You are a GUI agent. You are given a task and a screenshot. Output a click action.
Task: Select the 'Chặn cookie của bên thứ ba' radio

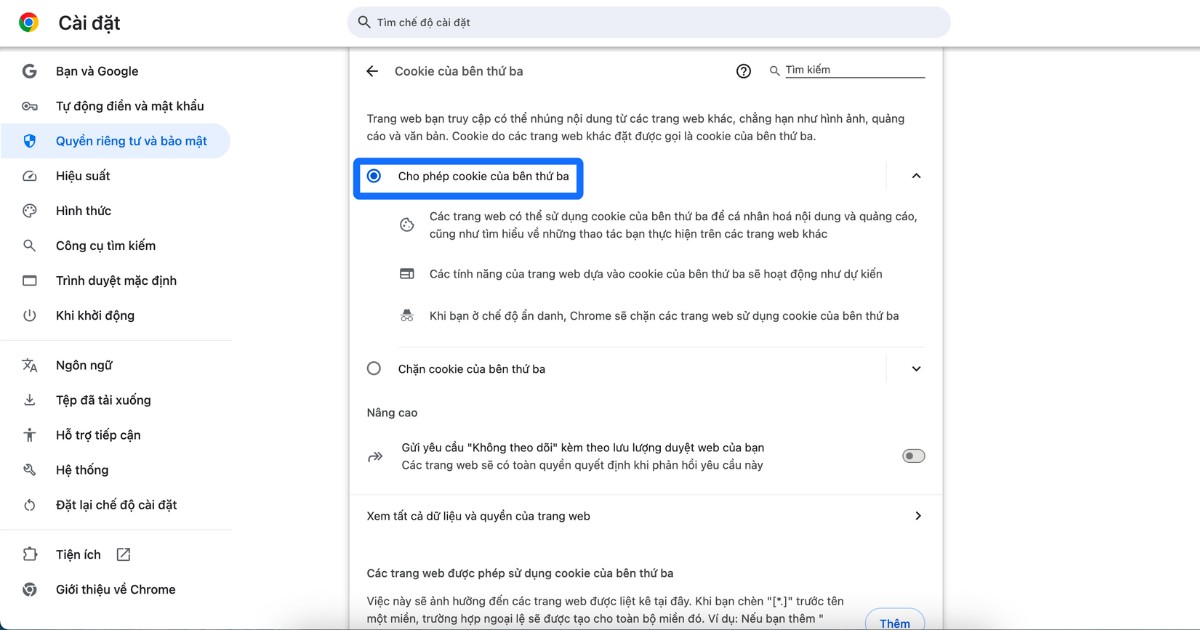(x=374, y=368)
